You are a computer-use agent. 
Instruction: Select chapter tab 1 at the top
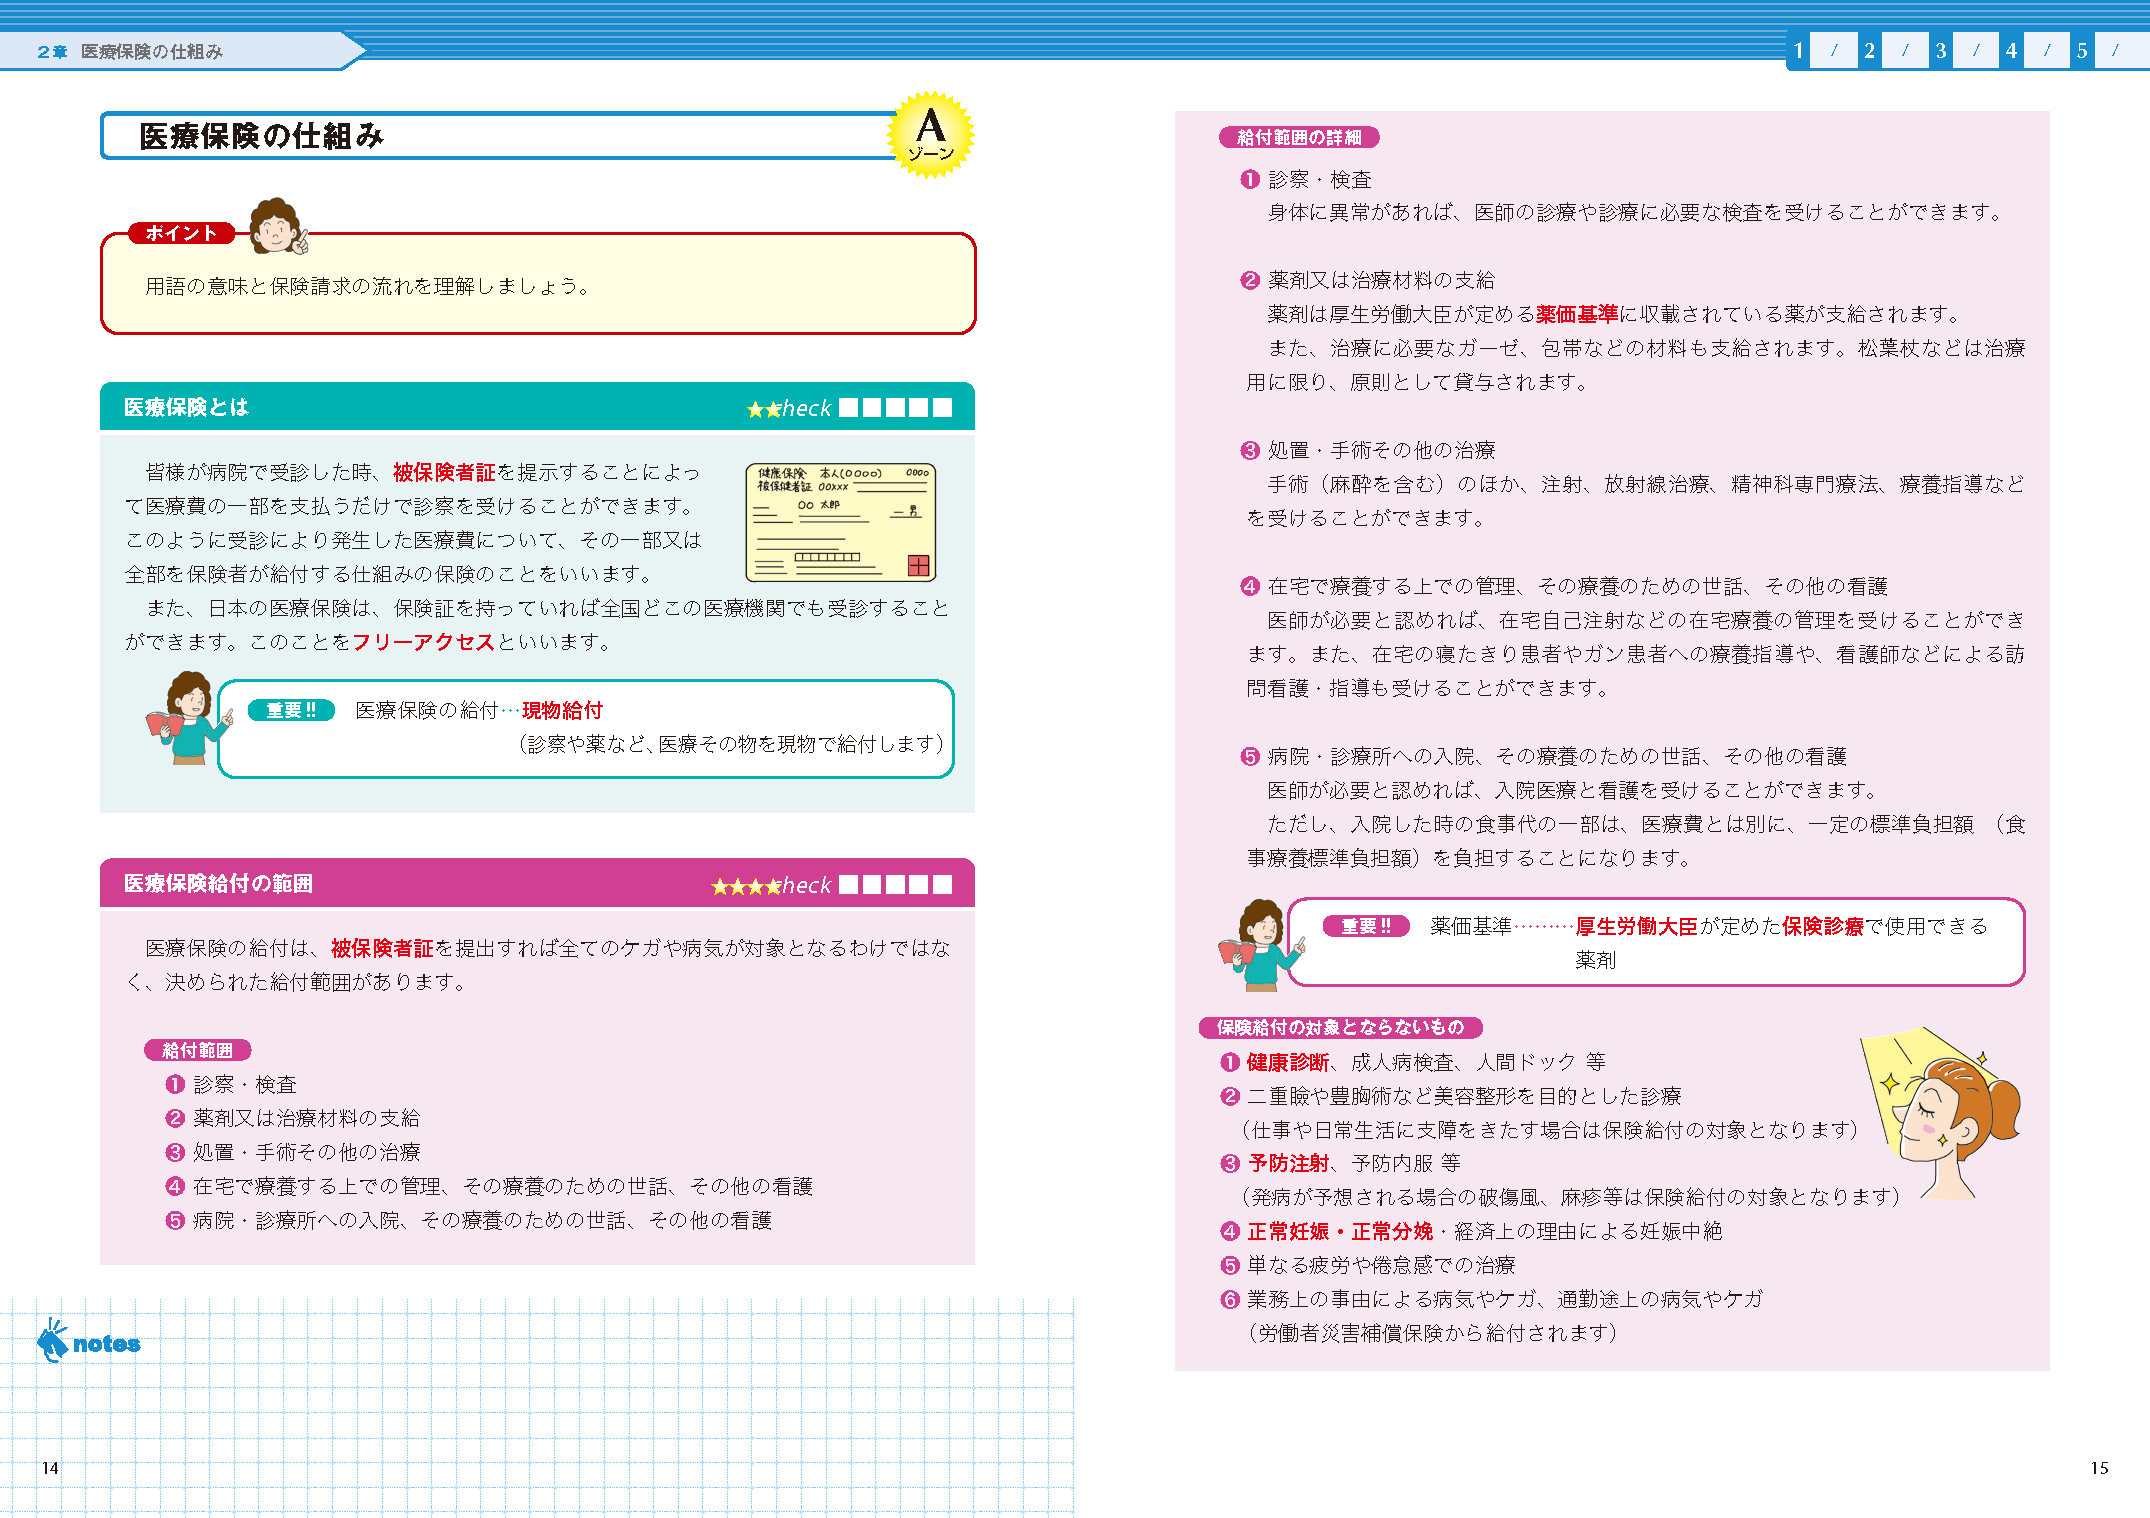[1798, 50]
